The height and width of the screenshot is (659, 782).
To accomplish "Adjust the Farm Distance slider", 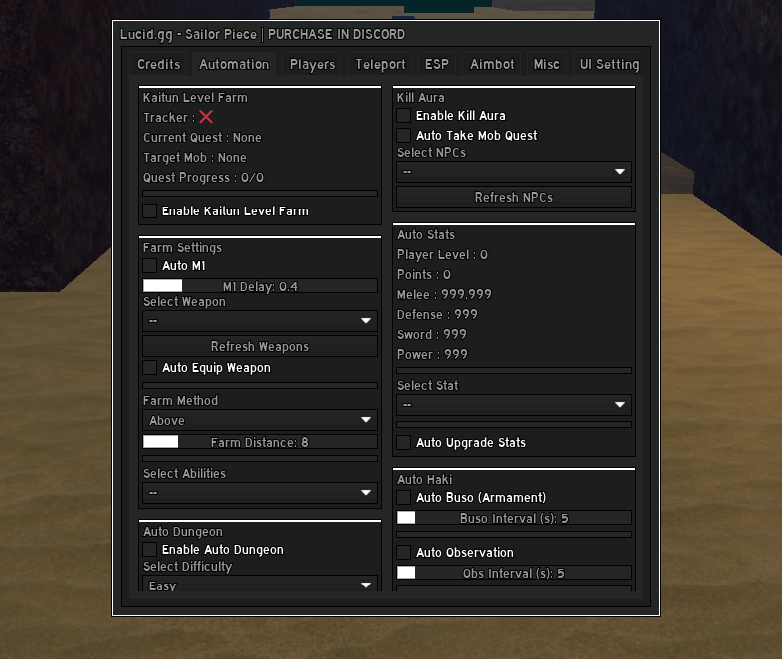I will (x=260, y=442).
